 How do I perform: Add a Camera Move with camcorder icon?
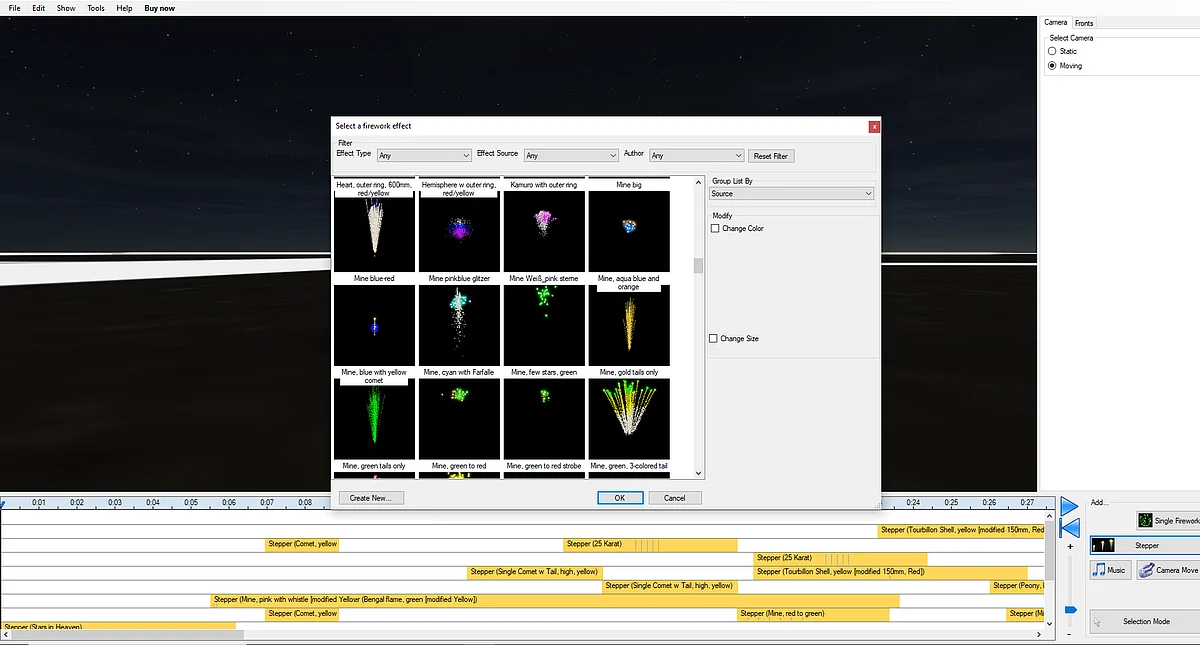[x=1168, y=569]
